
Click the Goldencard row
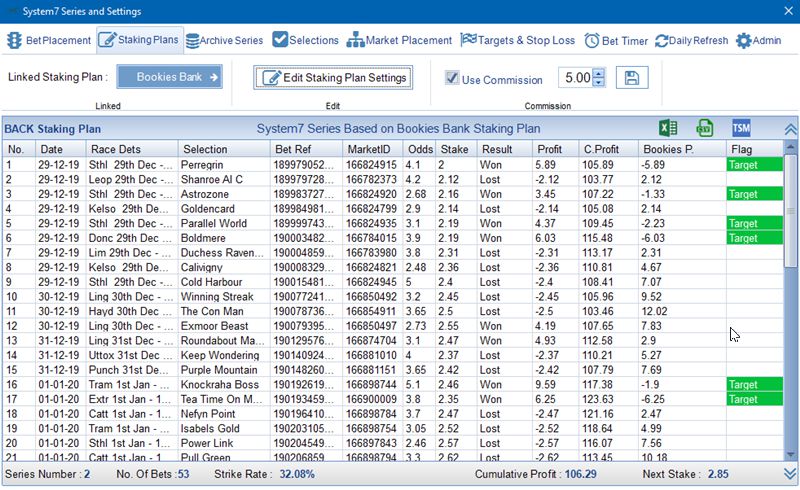[x=393, y=209]
